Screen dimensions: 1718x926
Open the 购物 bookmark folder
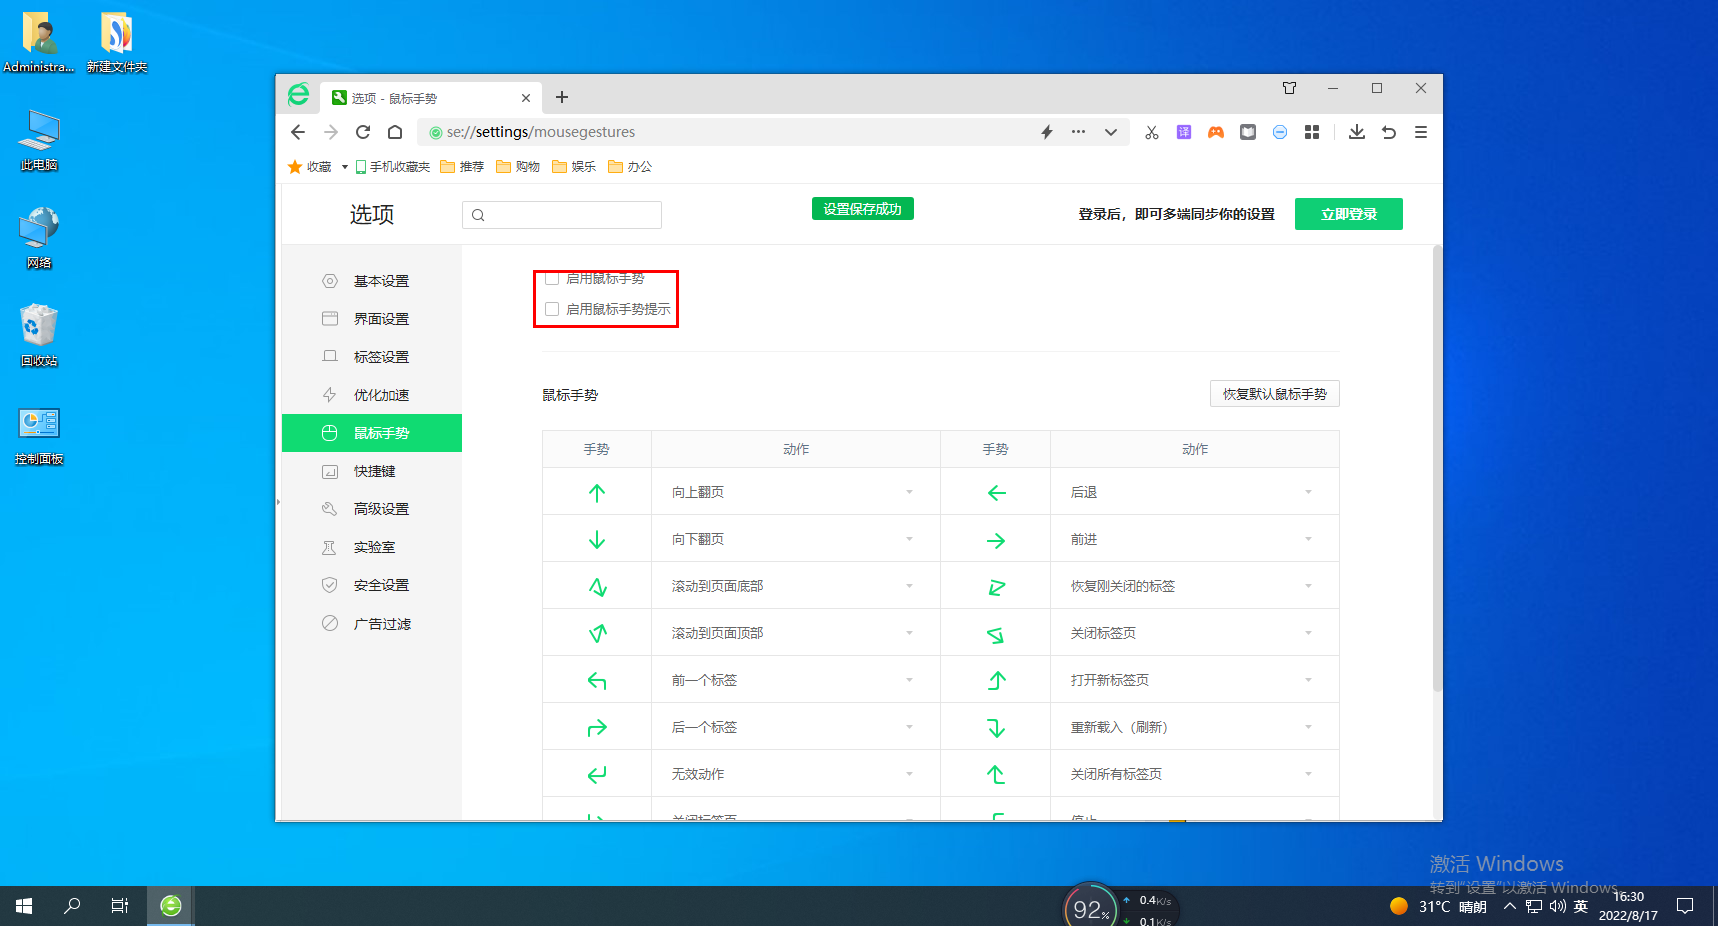[x=518, y=167]
